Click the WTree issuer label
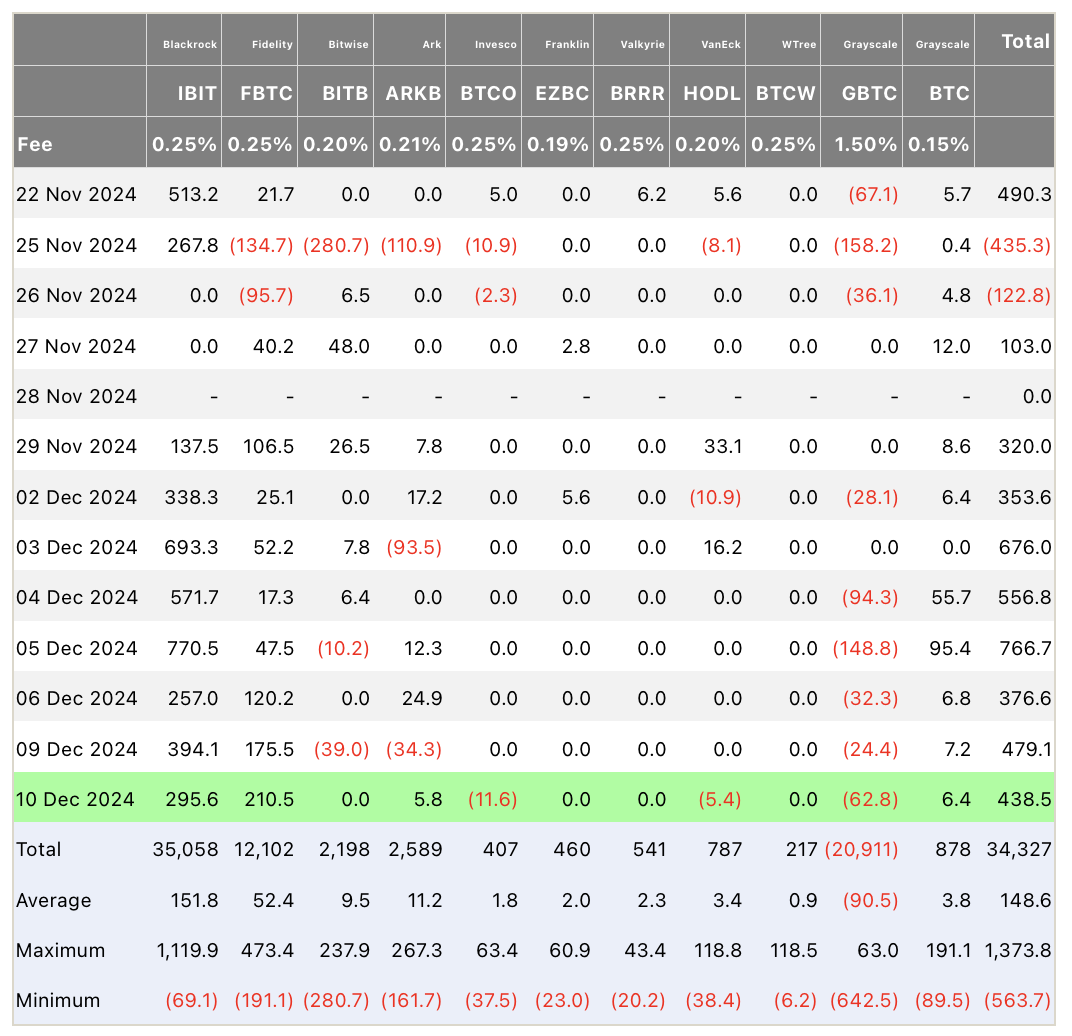 [x=799, y=44]
